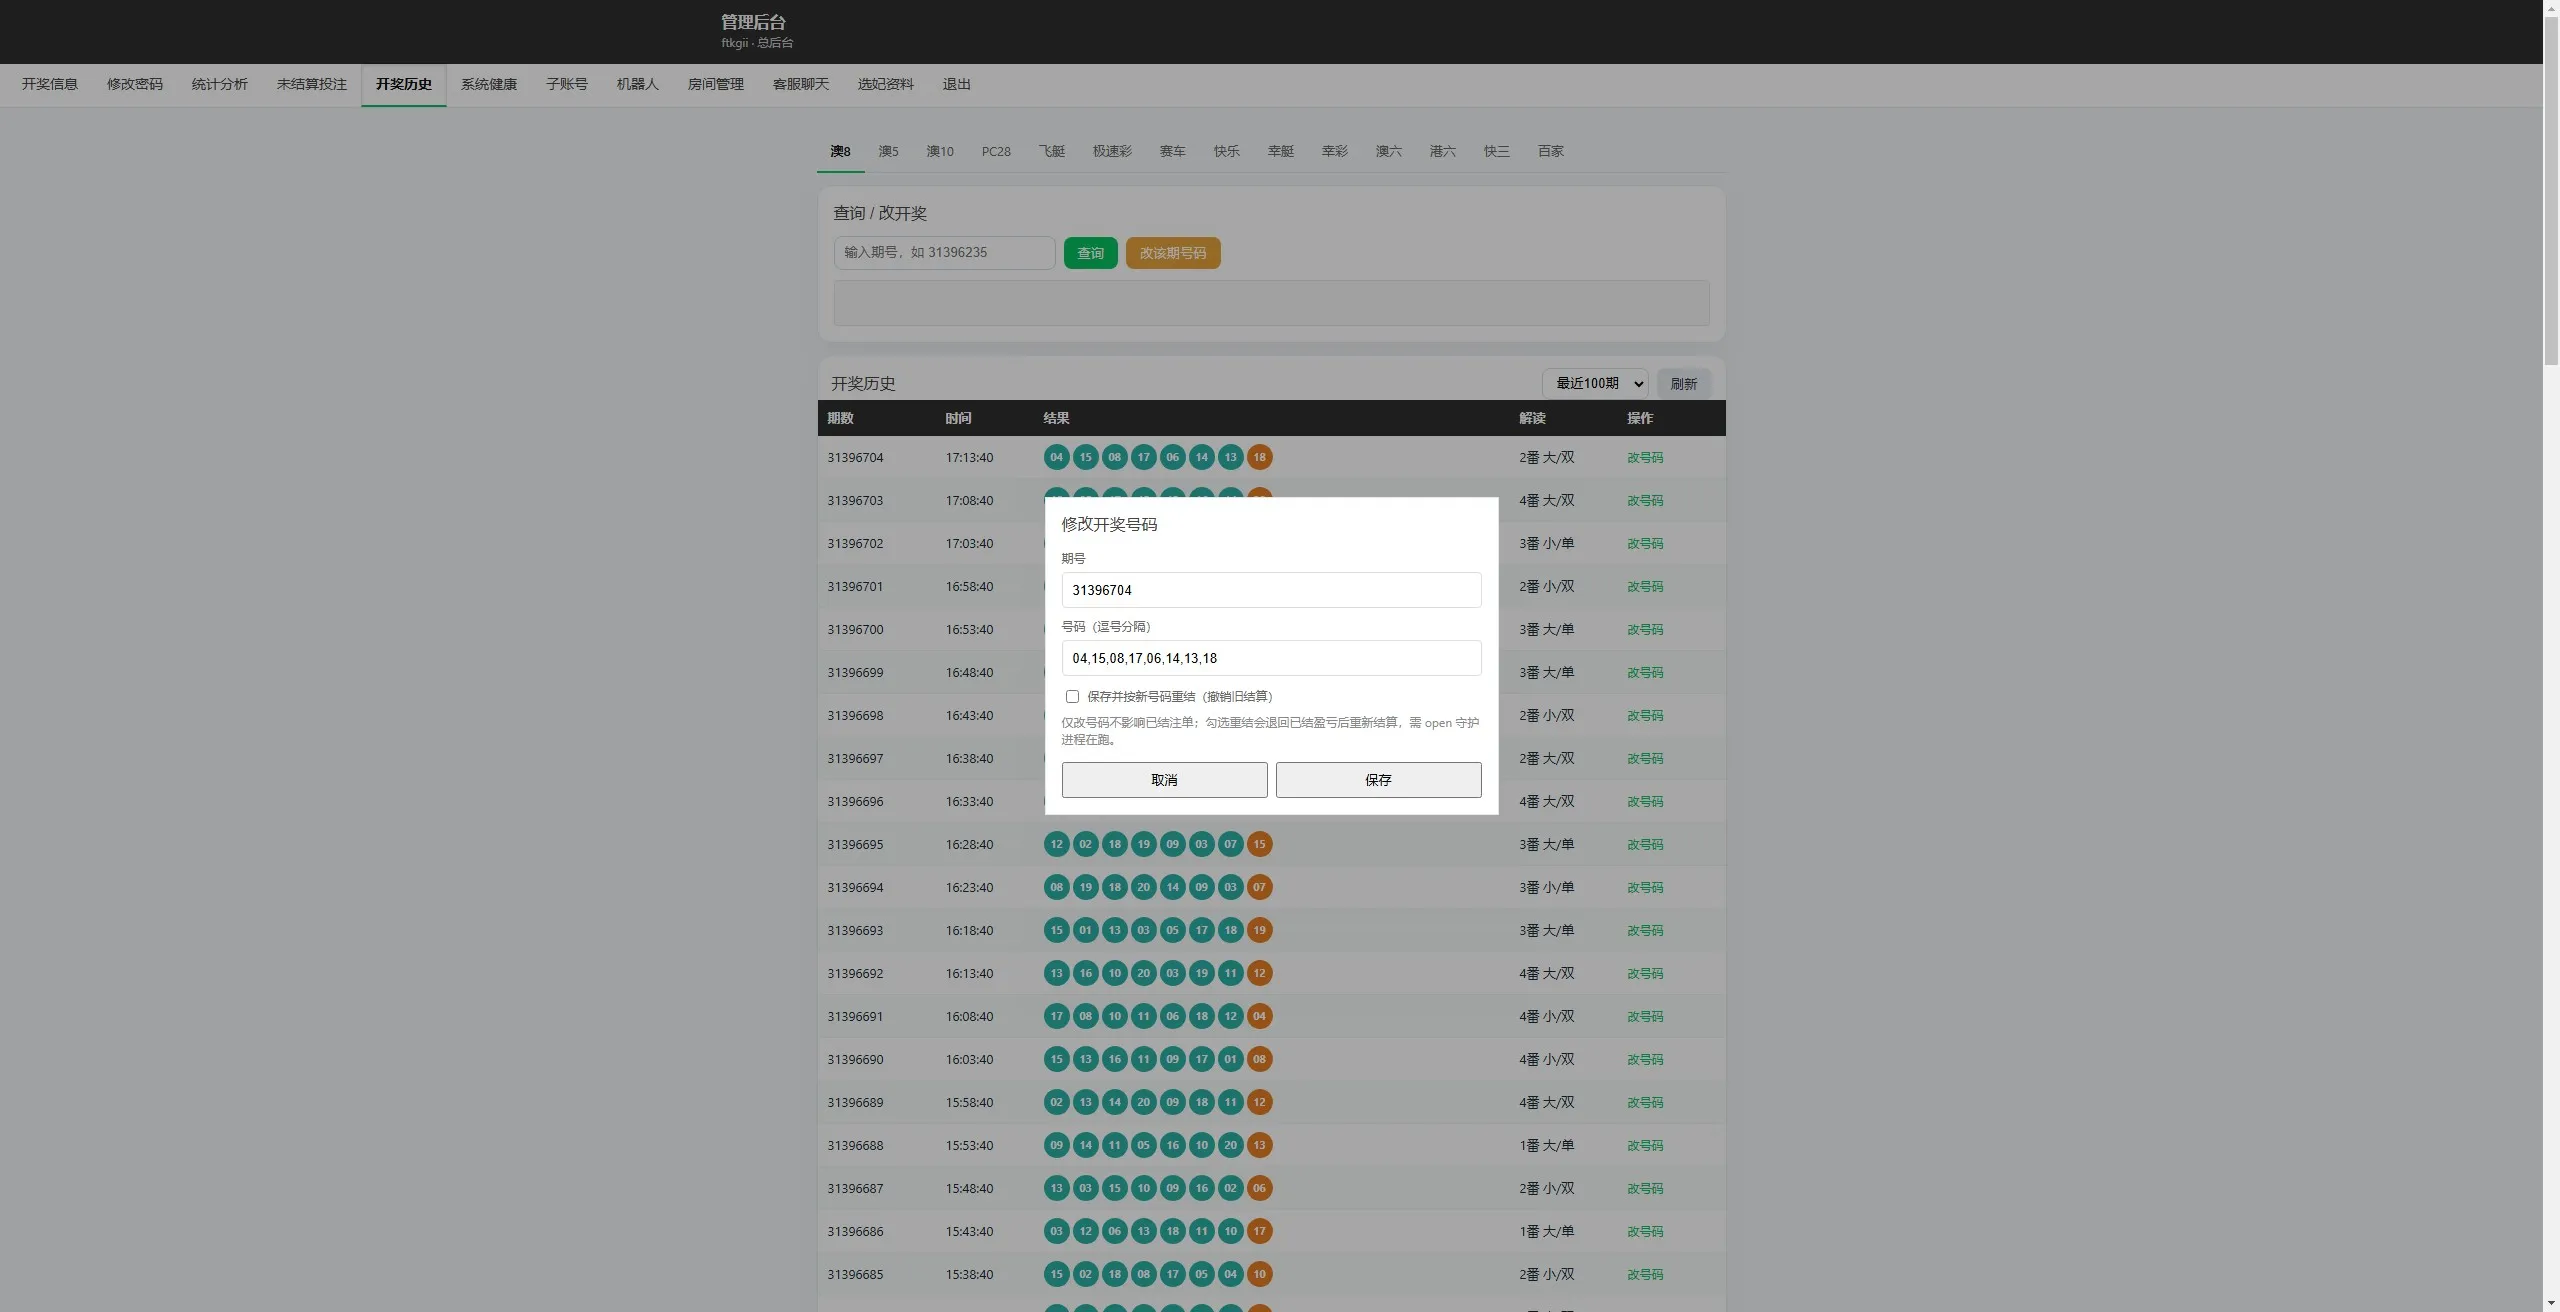Screen dimensions: 2560x1312
Task: Open the 幸彩 tab
Action: pos(1335,151)
